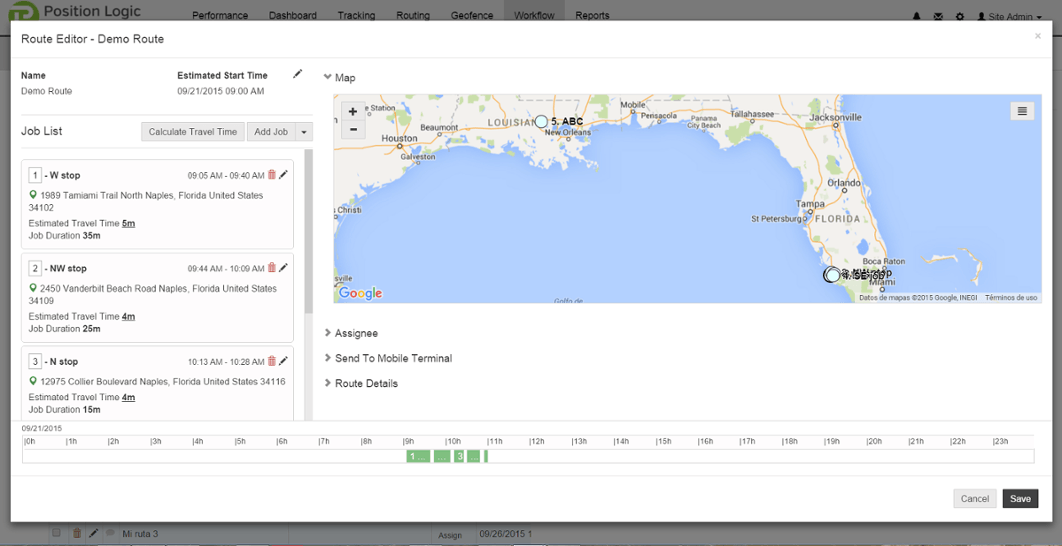Viewport: 1062px width, 546px height.
Task: Click the number 2 box of NW stop
Action: 35,268
